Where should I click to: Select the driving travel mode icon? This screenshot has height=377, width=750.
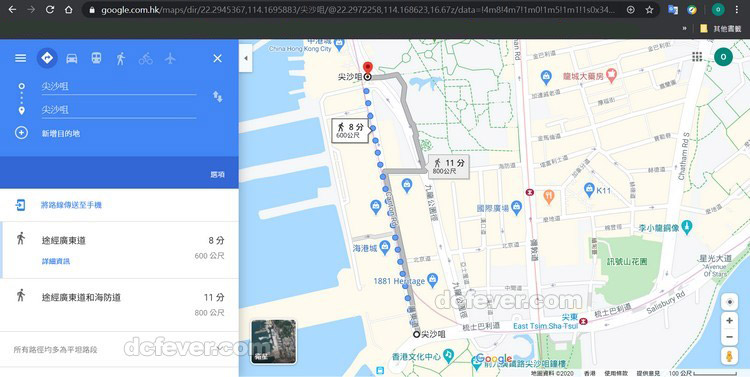72,58
